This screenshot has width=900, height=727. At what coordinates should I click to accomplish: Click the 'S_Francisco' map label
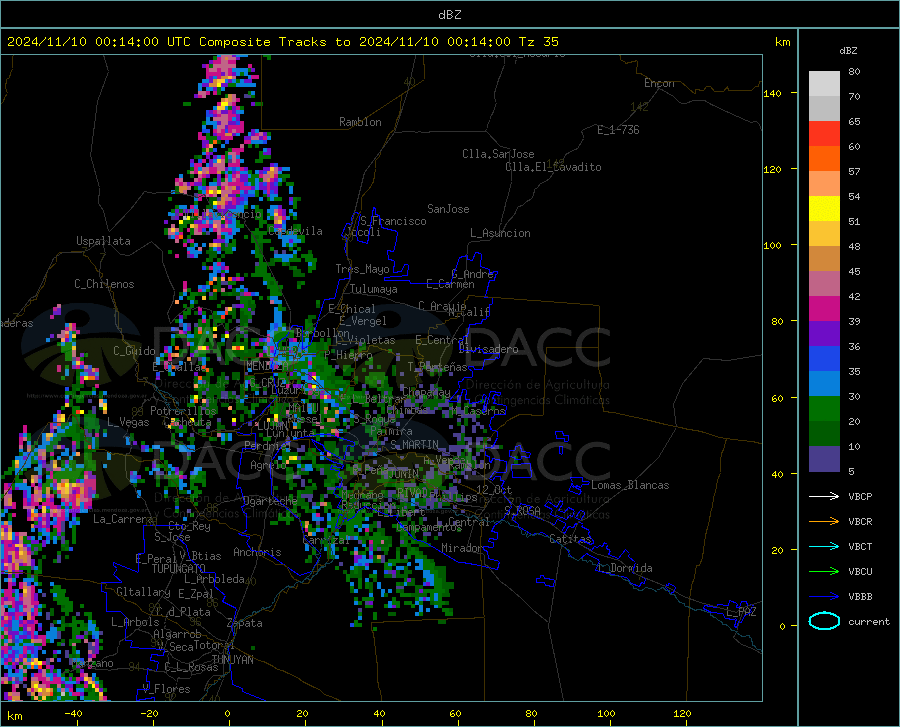(393, 221)
